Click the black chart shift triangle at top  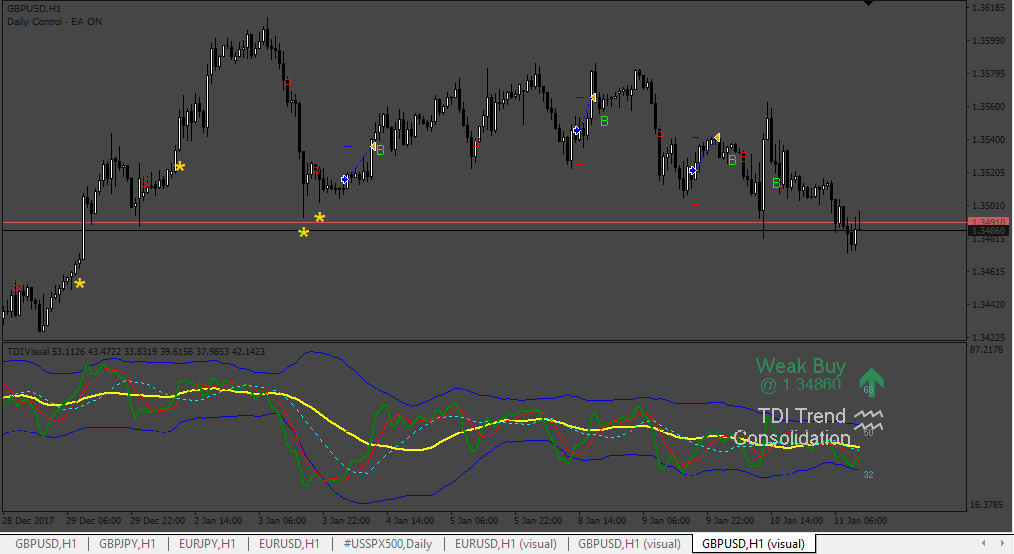pos(868,3)
